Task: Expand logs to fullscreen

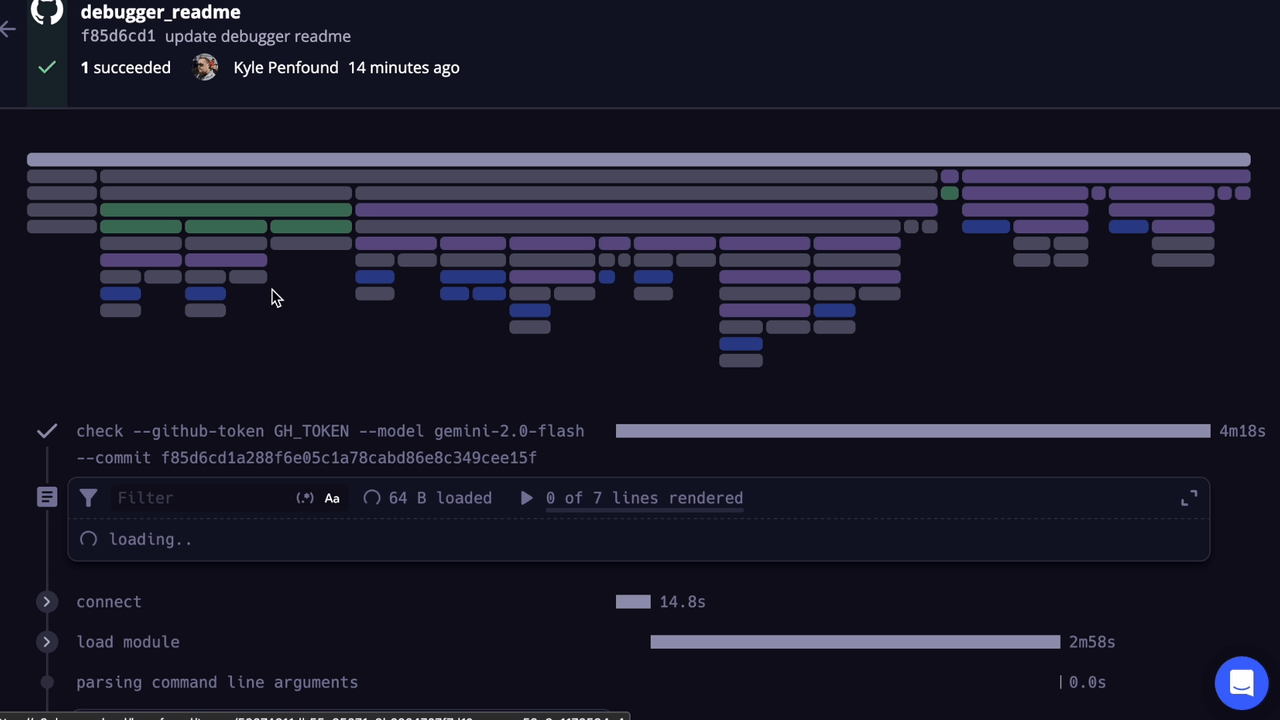Action: [x=1189, y=497]
